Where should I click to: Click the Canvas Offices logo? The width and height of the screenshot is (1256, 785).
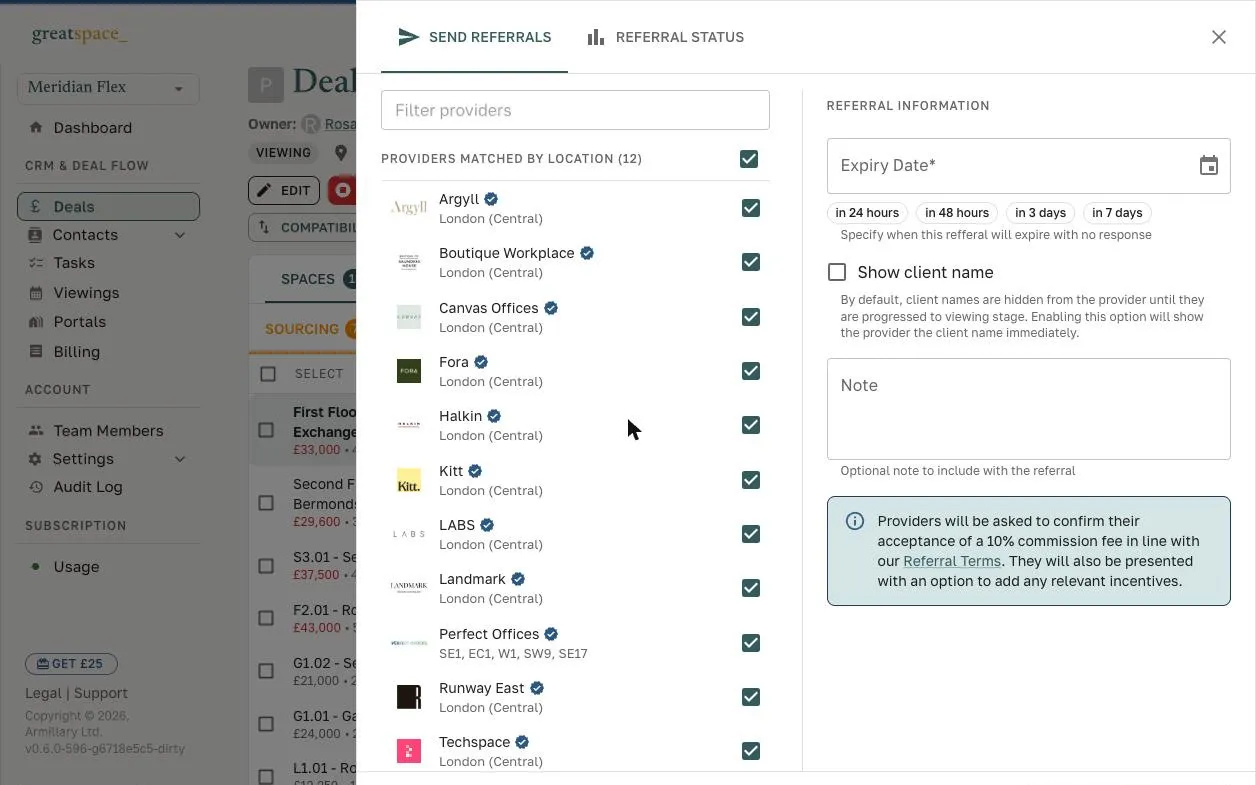pos(409,317)
